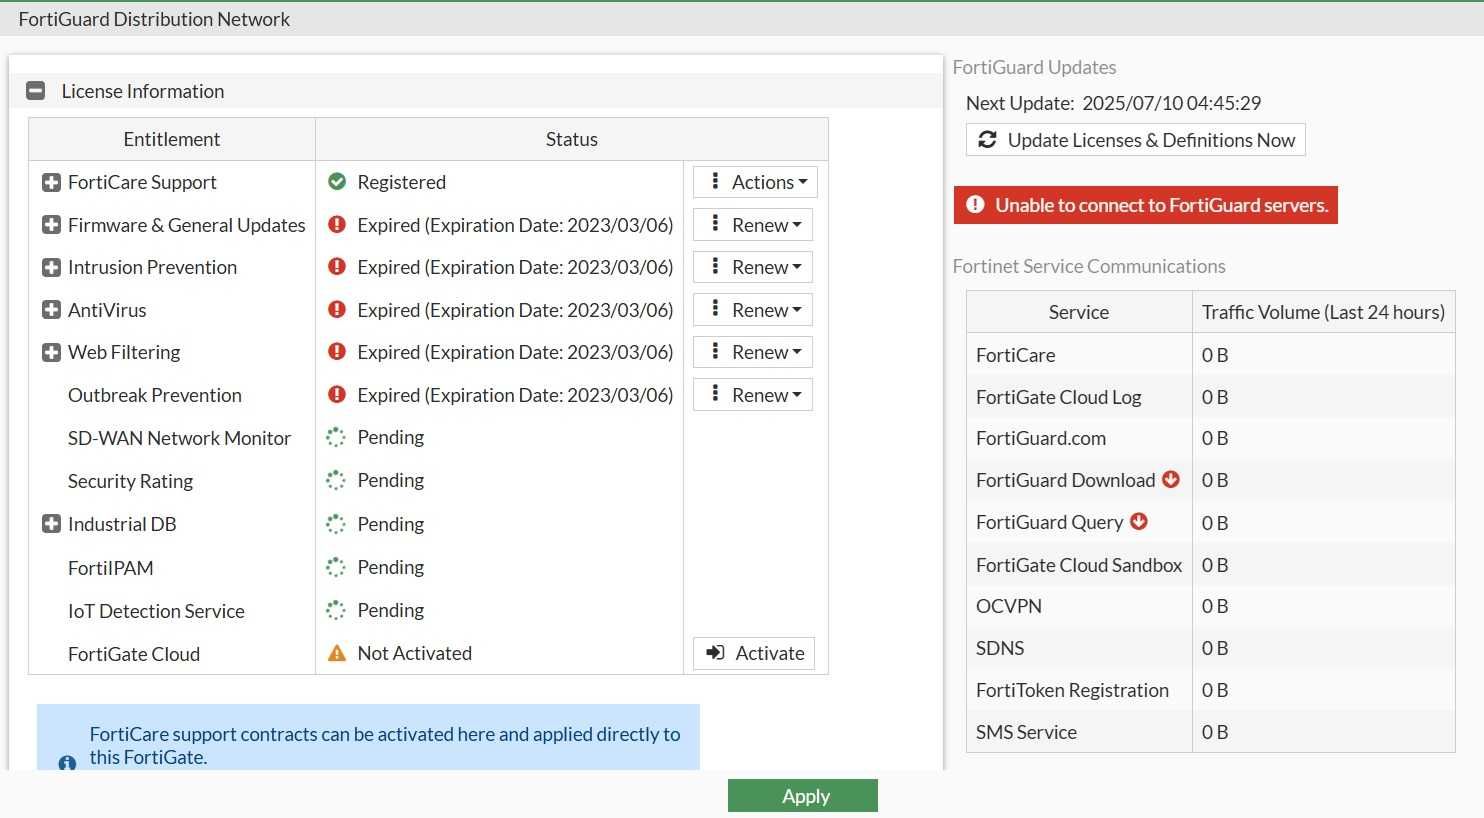
Task: Click the green Registered checkmark icon
Action: (x=337, y=182)
